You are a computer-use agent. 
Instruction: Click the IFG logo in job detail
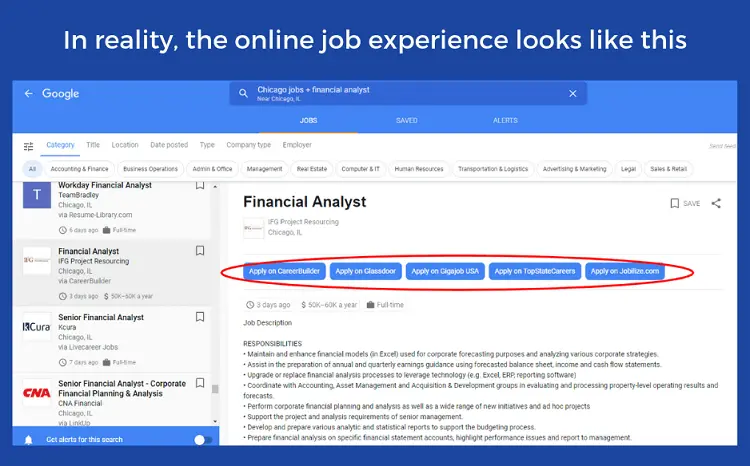[254, 228]
